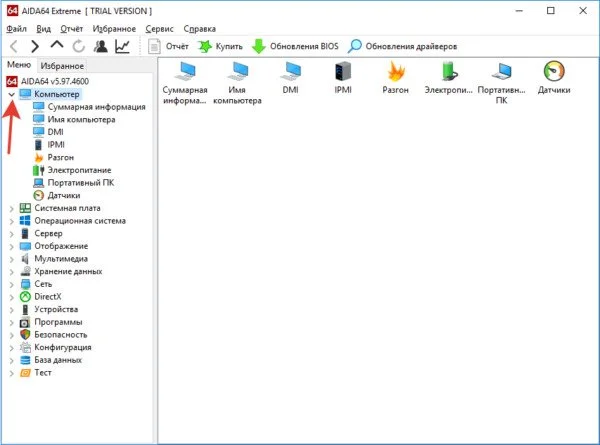This screenshot has height=445, width=600.
Task: Expand the Сеть tree node
Action: [11, 284]
